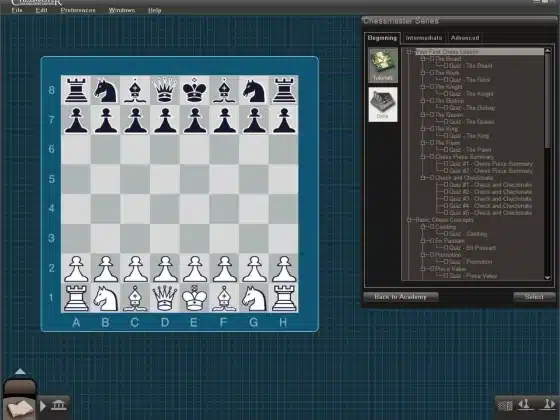Open the Windows menu
The image size is (560, 420).
click(122, 10)
